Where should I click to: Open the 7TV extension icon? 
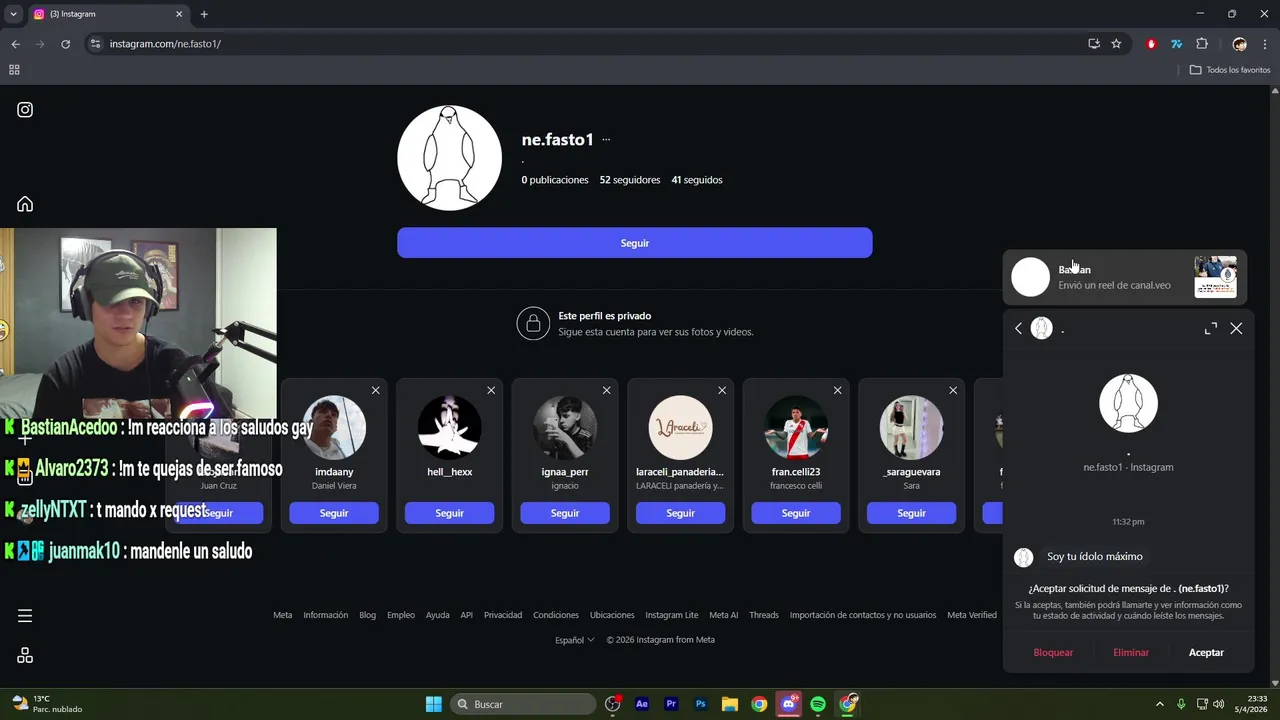click(1177, 44)
